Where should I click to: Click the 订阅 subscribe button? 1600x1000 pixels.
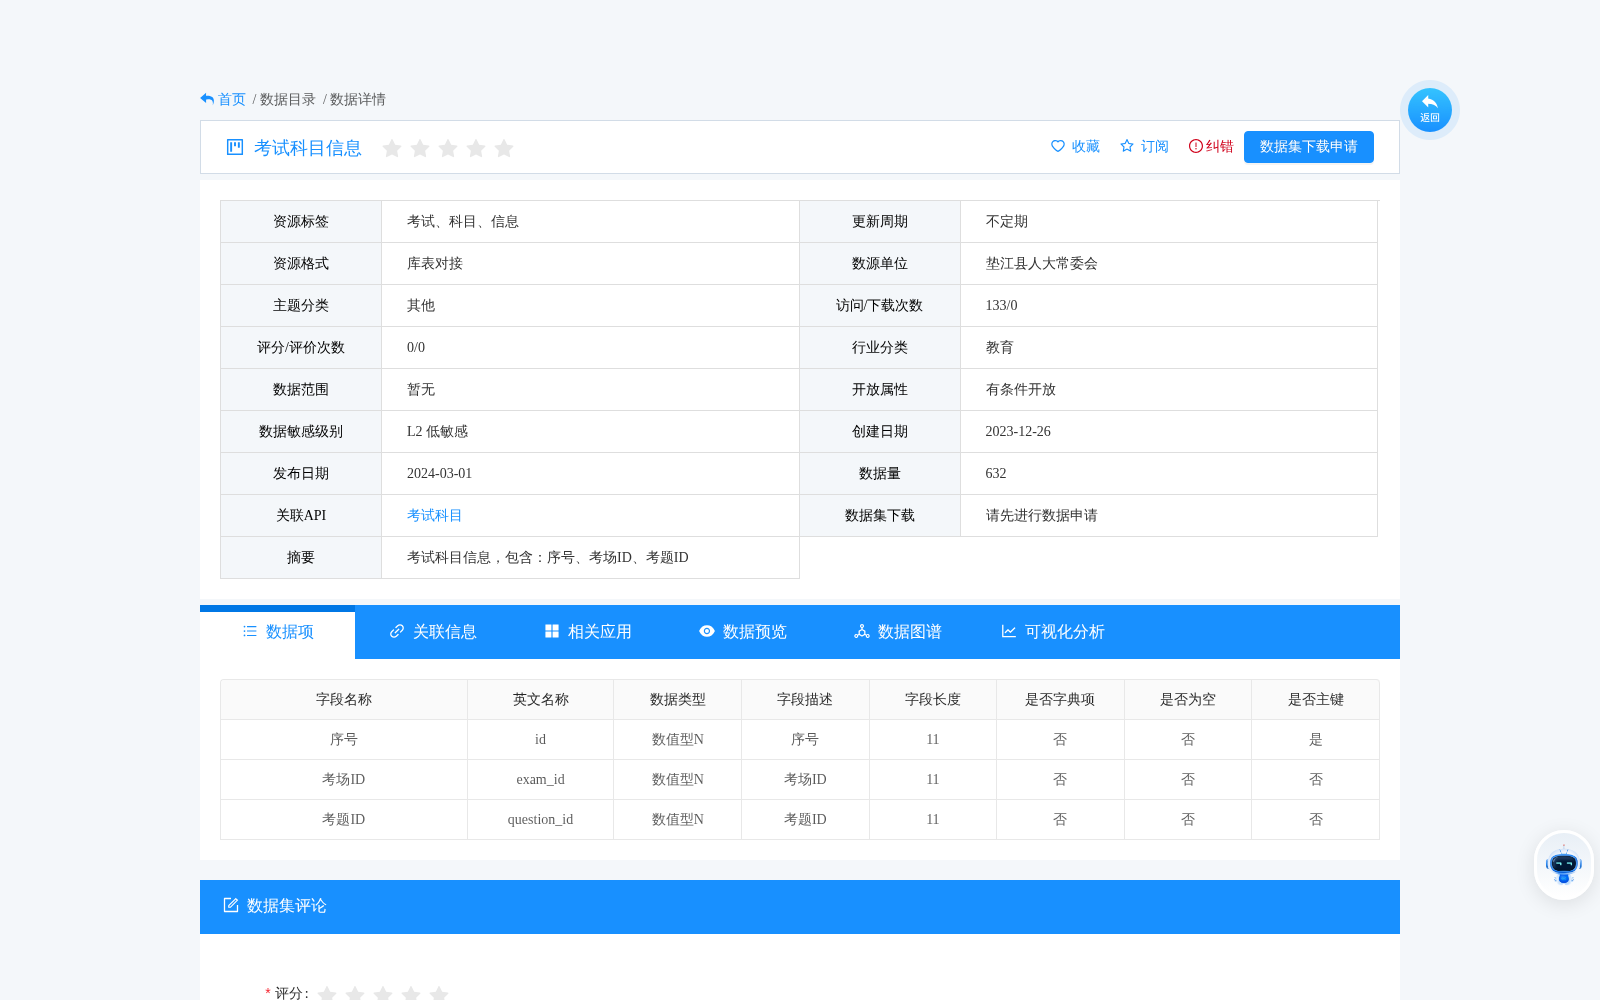[1144, 146]
